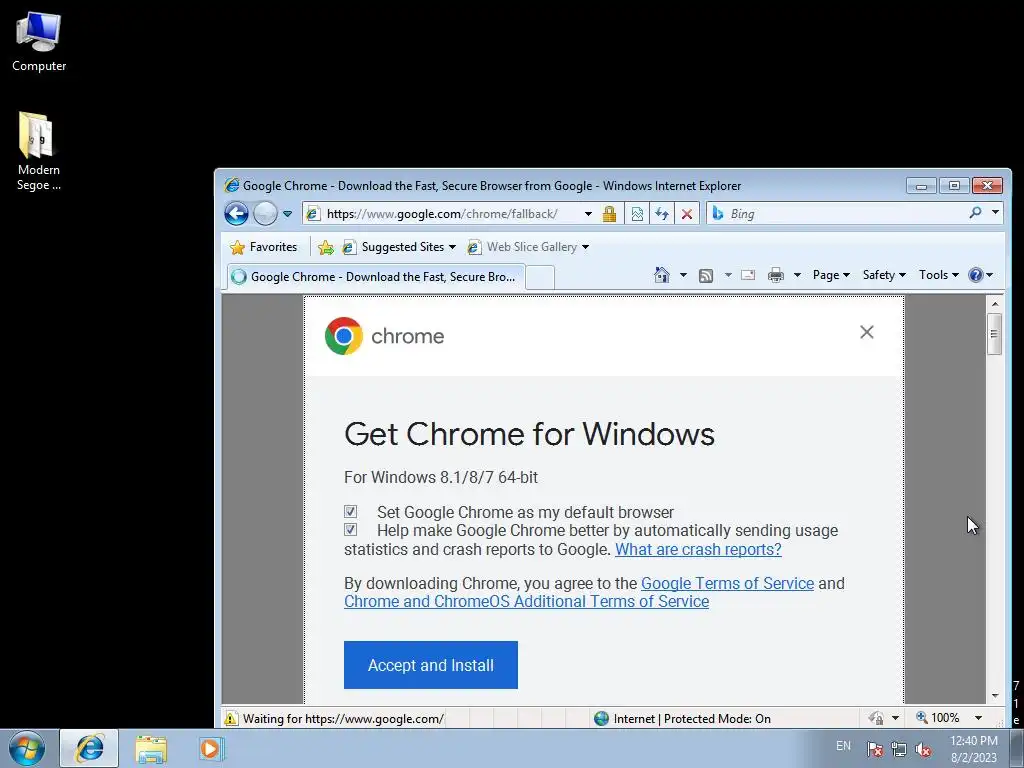1024x768 pixels.
Task: Click the Action Center flag icon
Action: pyautogui.click(x=874, y=749)
